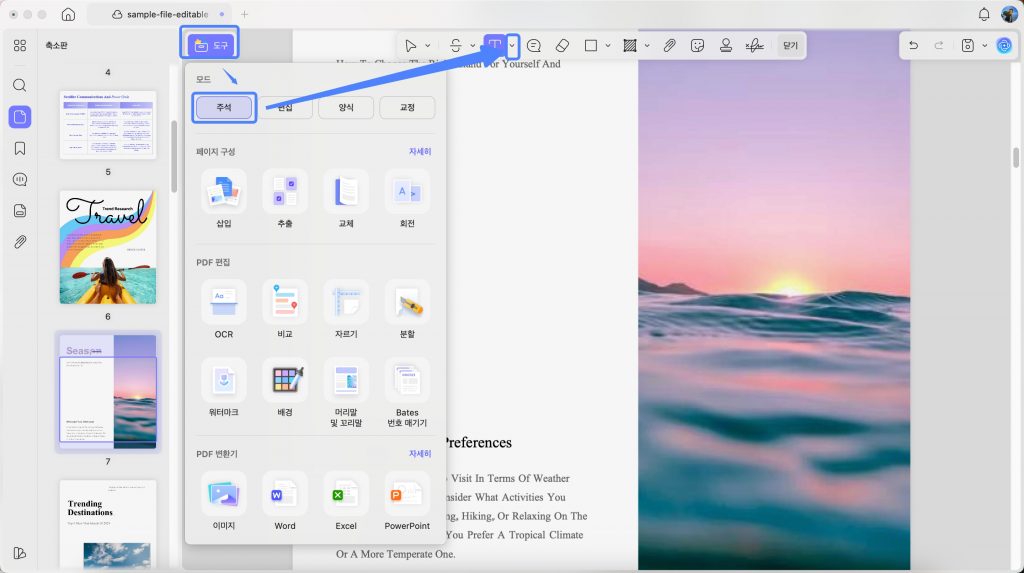Open the AI assistant icon

(x=1004, y=45)
